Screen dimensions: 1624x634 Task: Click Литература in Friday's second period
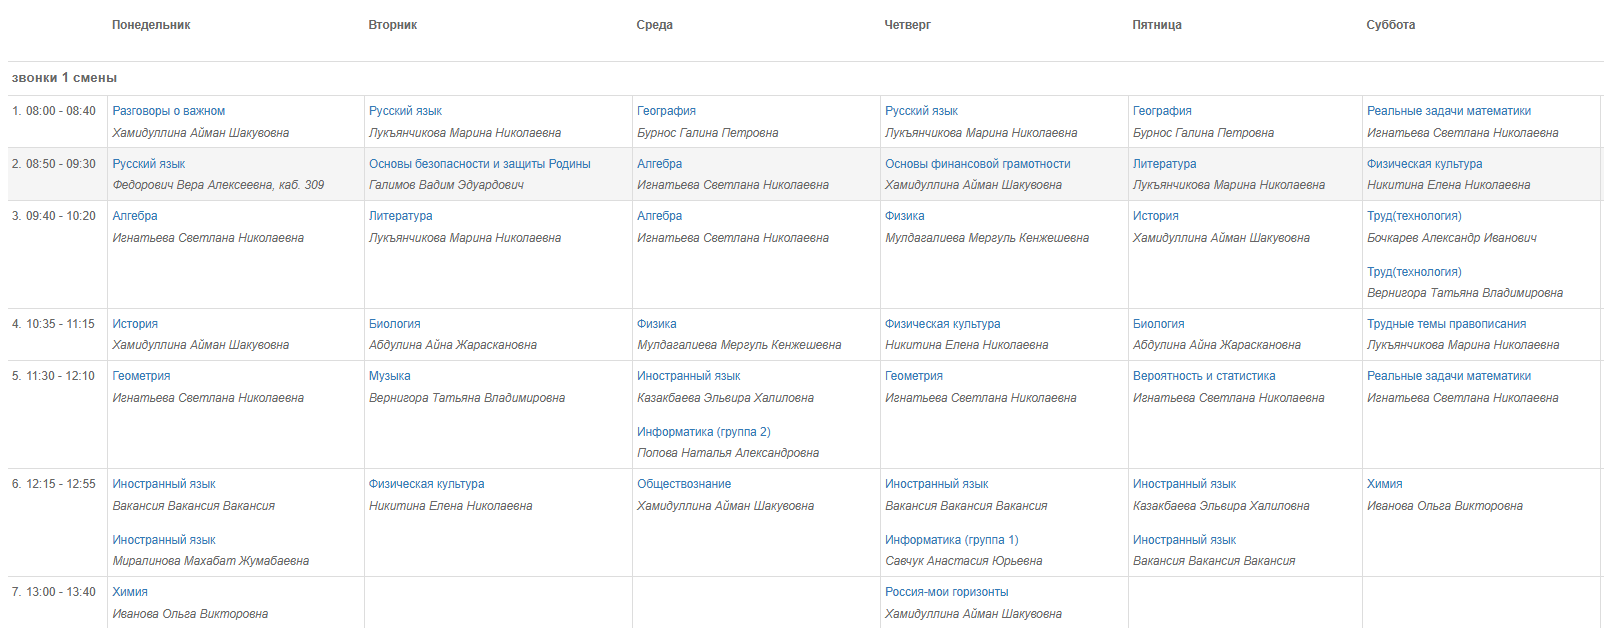[x=1164, y=164]
